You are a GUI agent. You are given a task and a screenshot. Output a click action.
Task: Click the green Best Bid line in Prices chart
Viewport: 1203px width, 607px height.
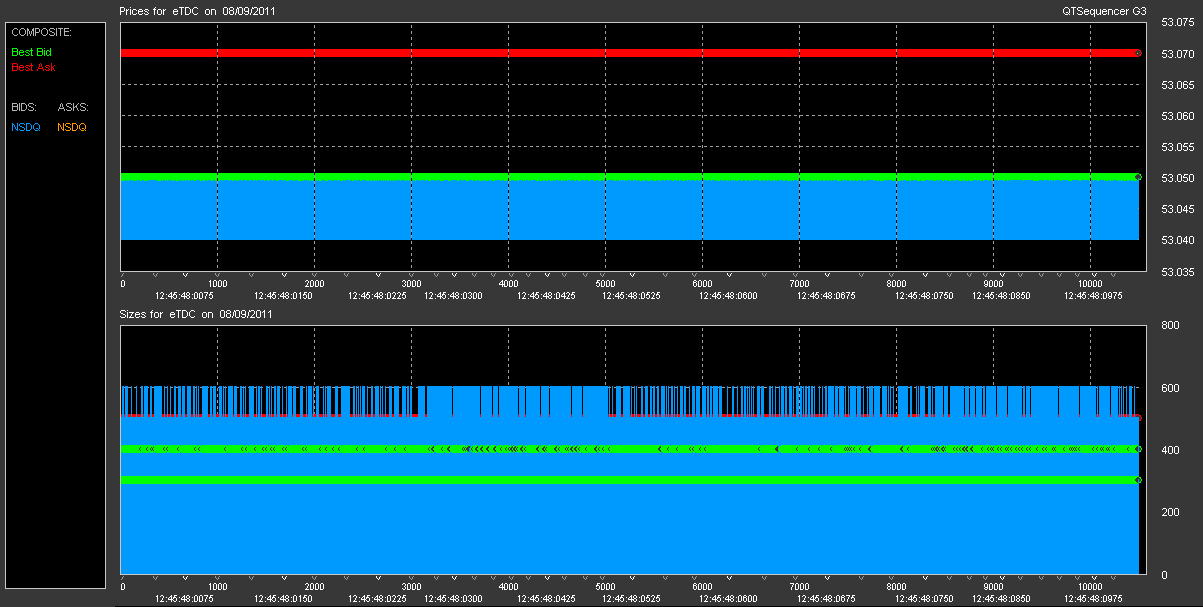630,177
